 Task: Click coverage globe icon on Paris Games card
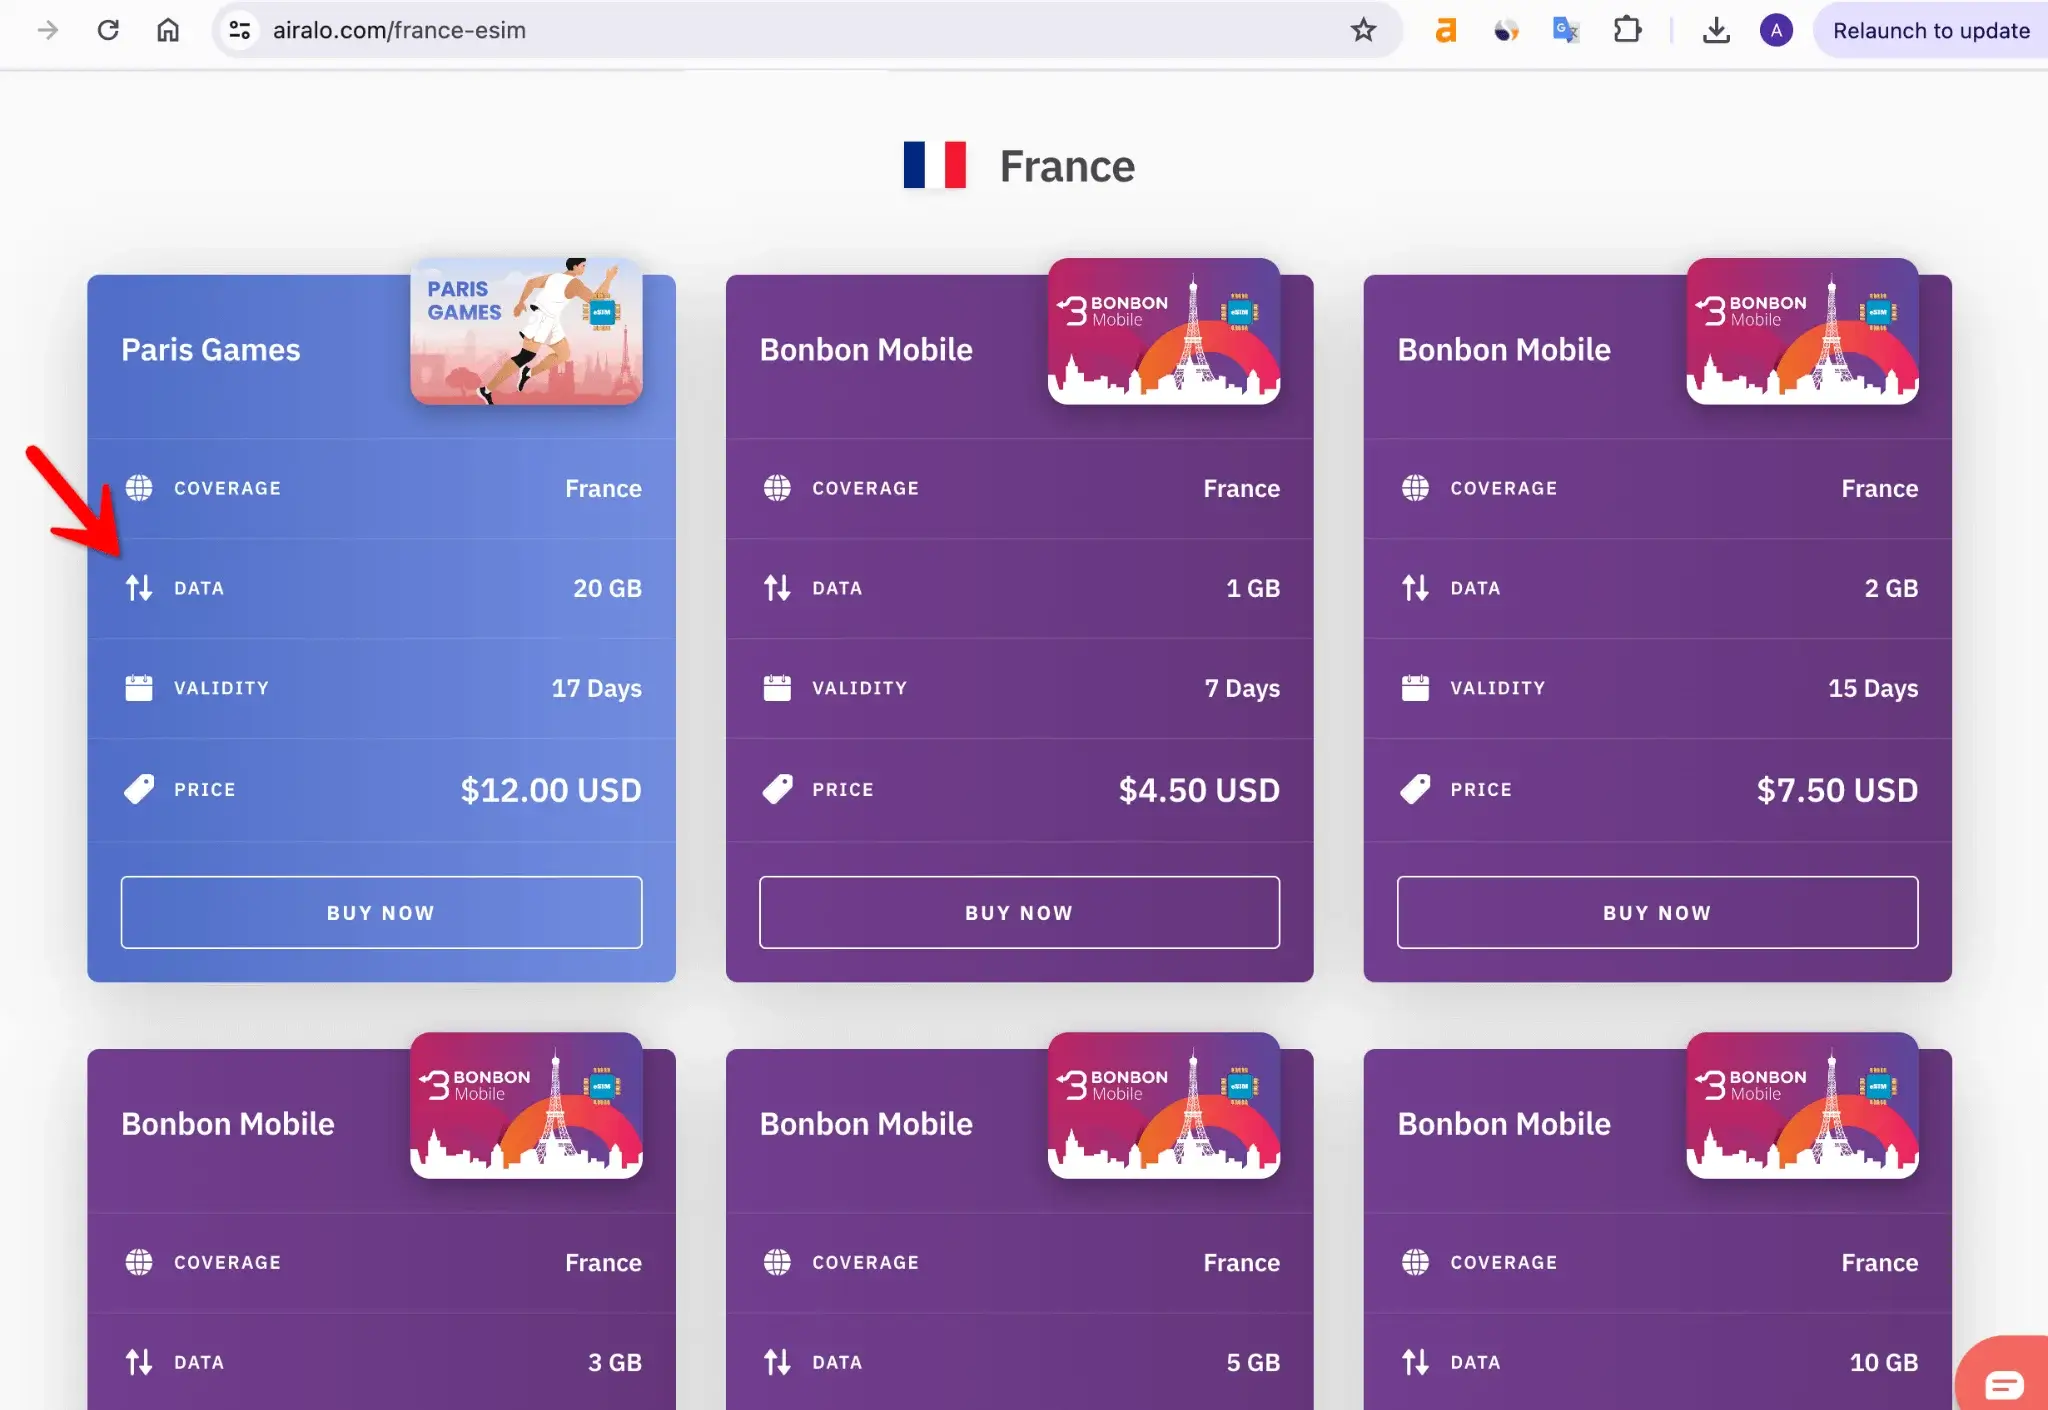click(x=139, y=488)
